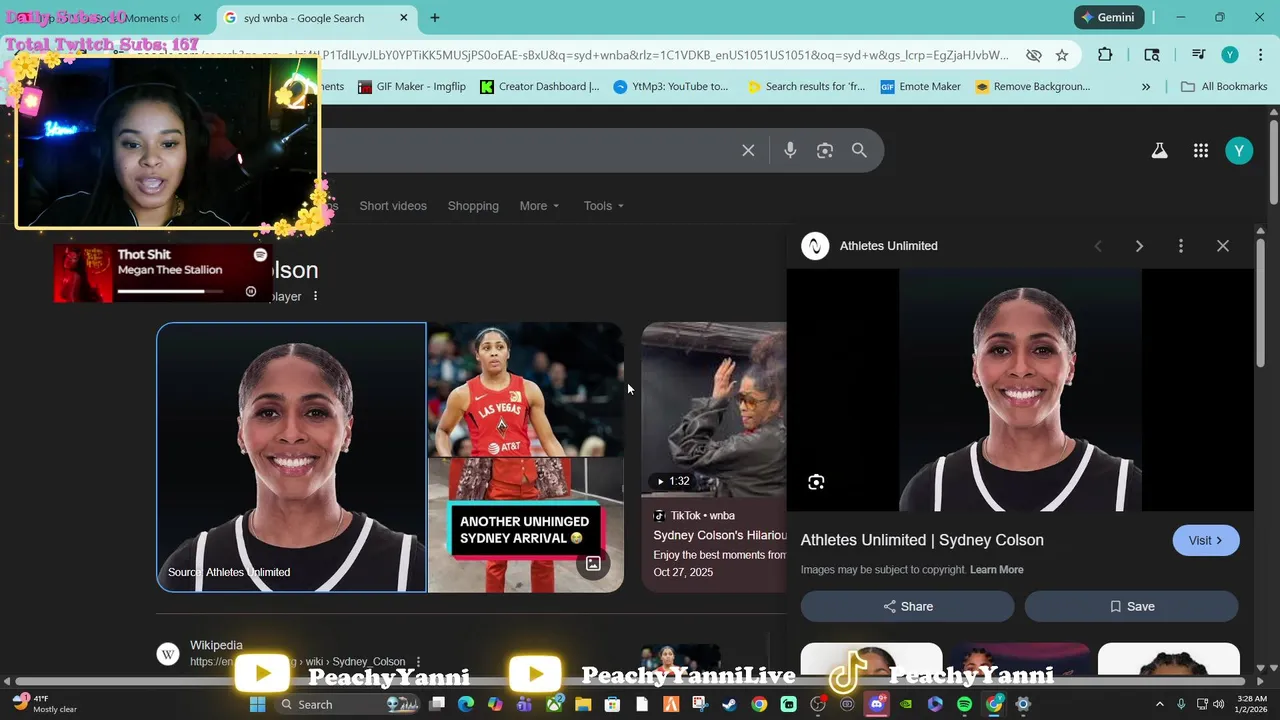Open Creator Dashboard bookmark
Image resolution: width=1280 pixels, height=720 pixels.
pyautogui.click(x=540, y=87)
